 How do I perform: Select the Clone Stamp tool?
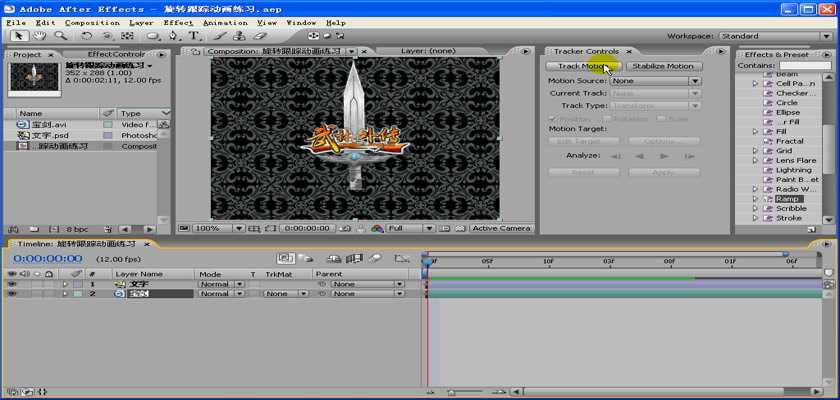(x=240, y=36)
